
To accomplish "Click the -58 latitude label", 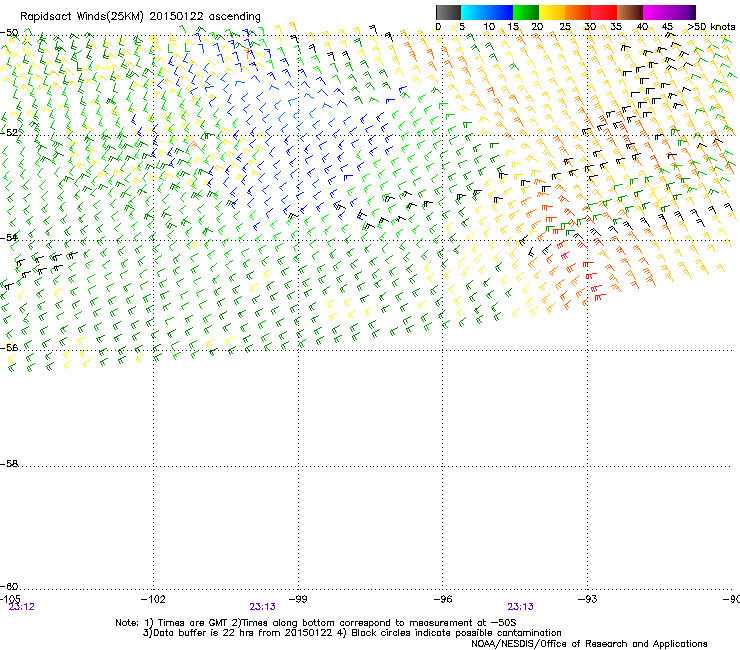I will click(9, 464).
